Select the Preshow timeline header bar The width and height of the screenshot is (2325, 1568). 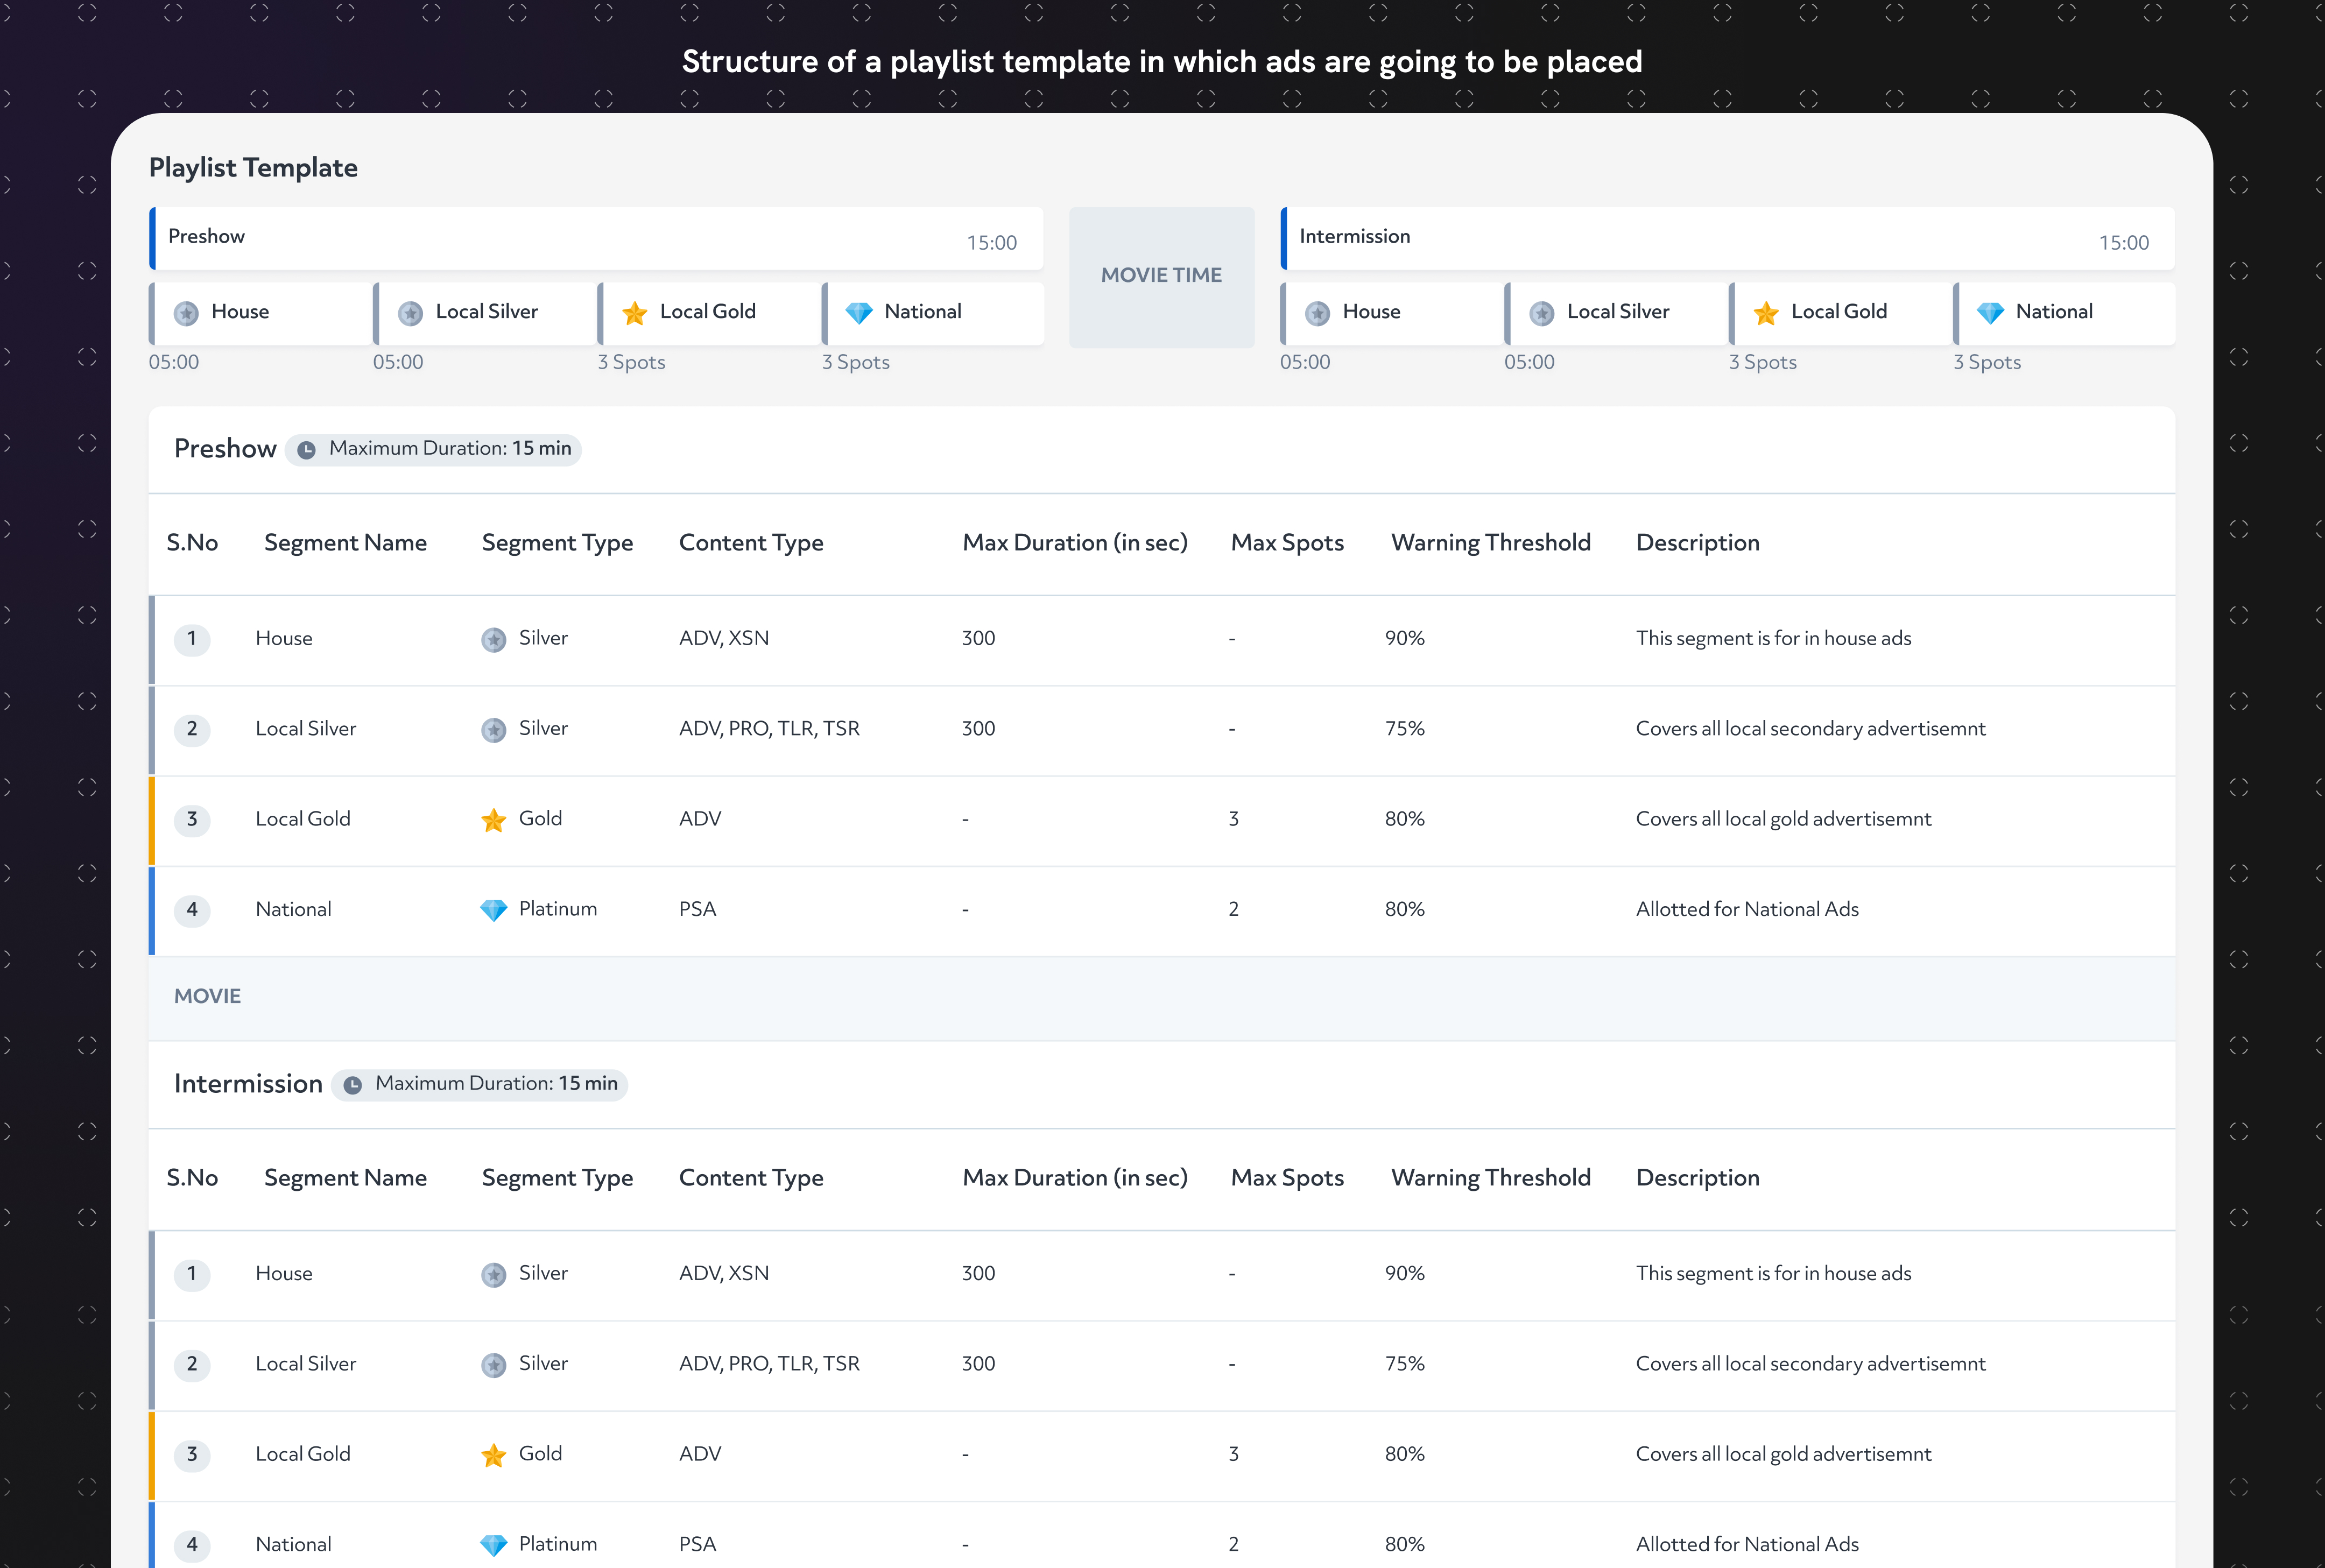coord(596,238)
